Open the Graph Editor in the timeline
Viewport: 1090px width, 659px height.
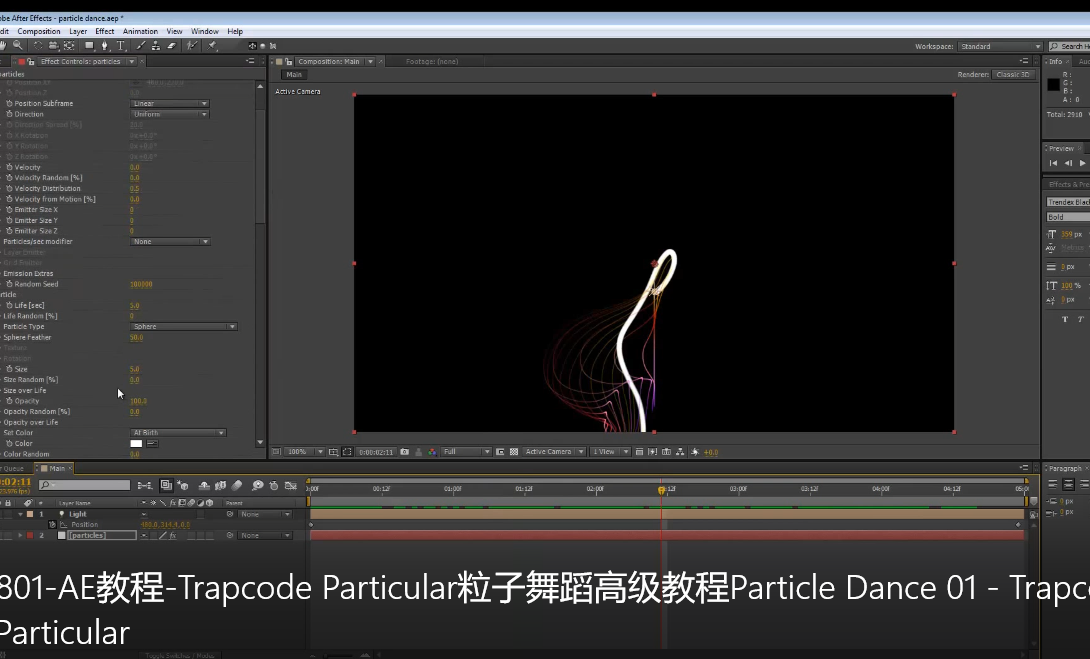[x=291, y=485]
